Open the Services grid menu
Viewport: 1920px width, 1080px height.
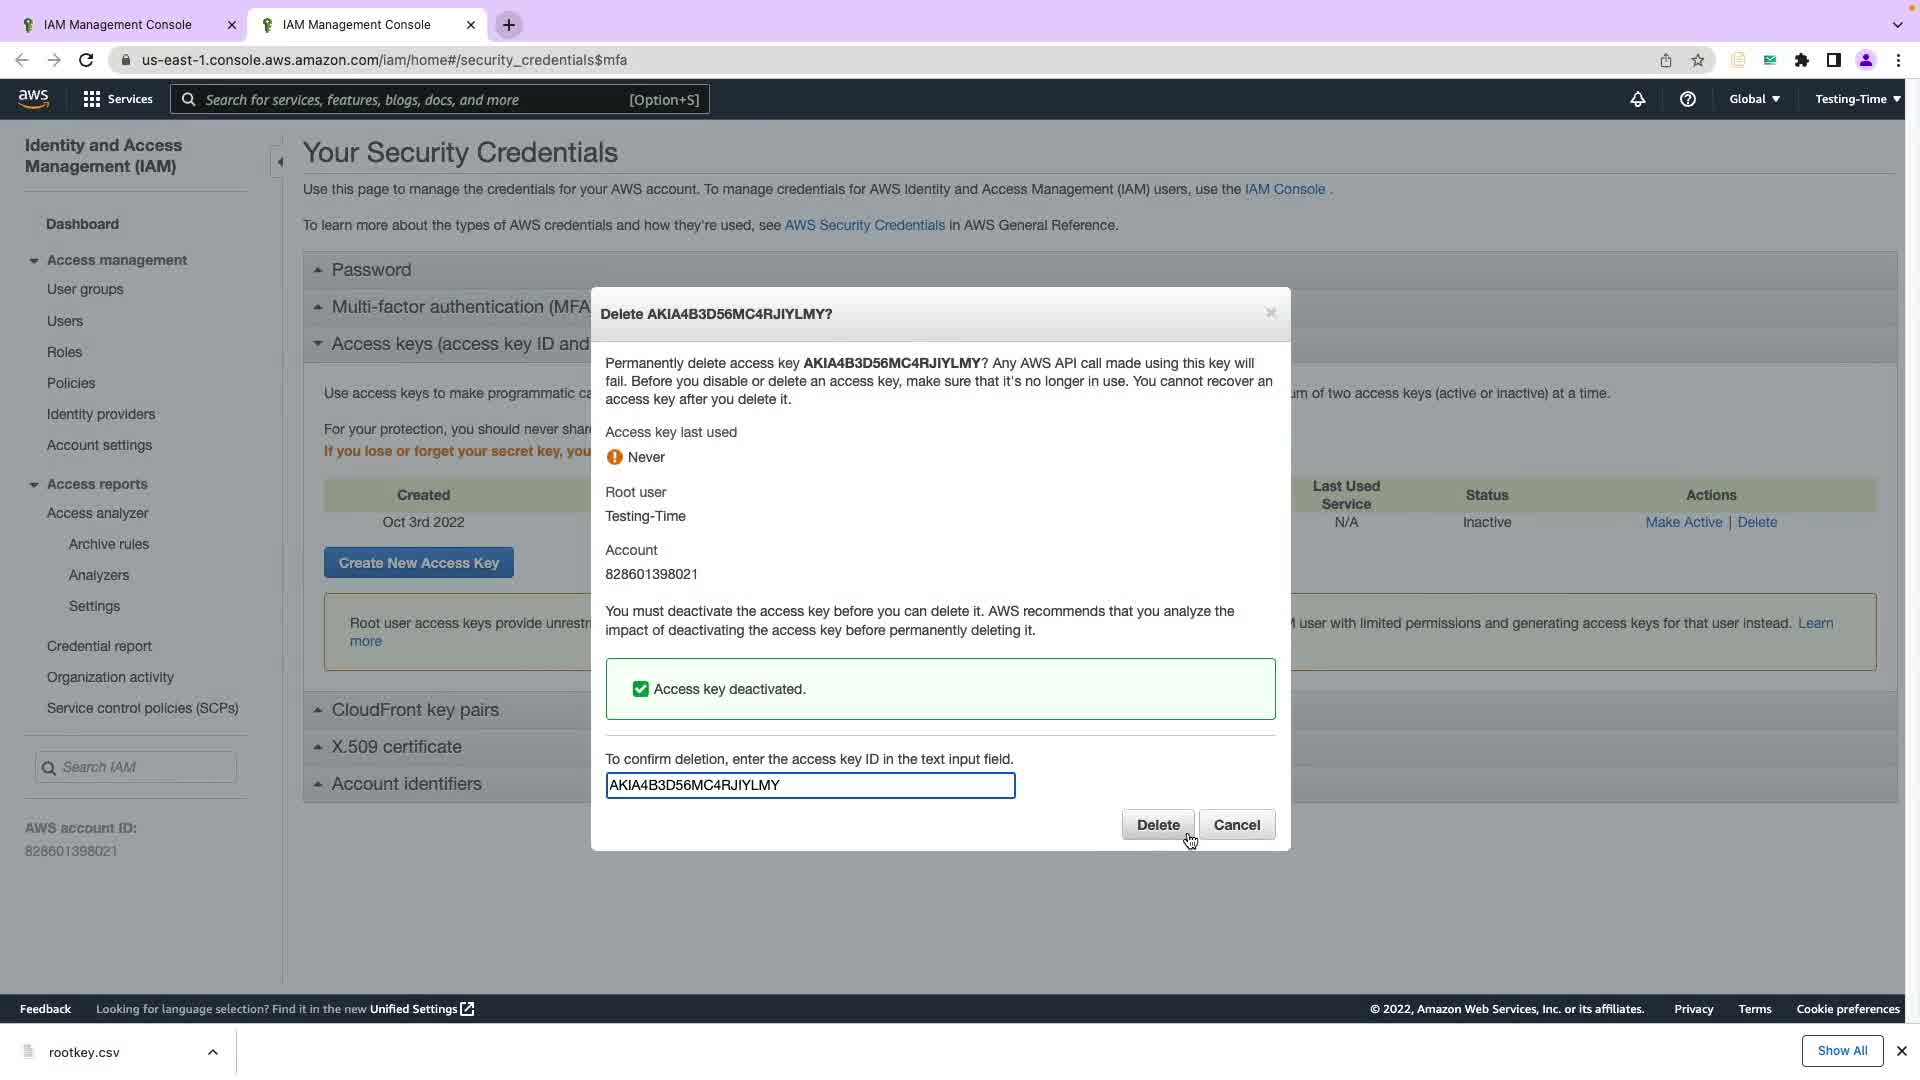[92, 99]
